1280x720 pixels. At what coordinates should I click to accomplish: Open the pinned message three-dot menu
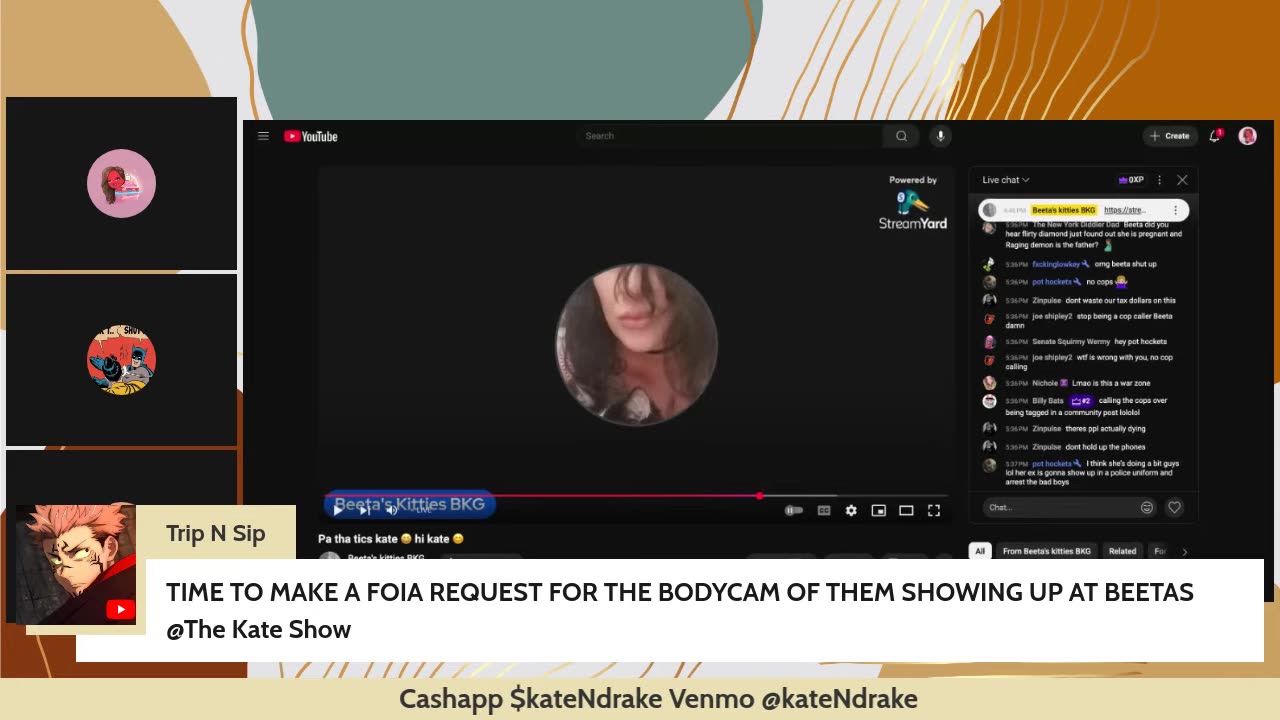1175,210
